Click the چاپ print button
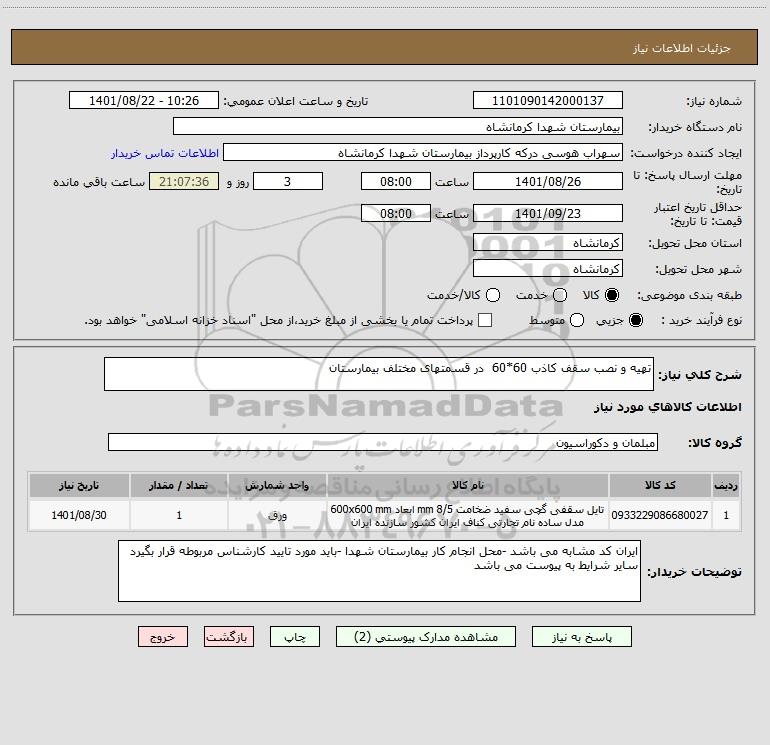 [295, 637]
